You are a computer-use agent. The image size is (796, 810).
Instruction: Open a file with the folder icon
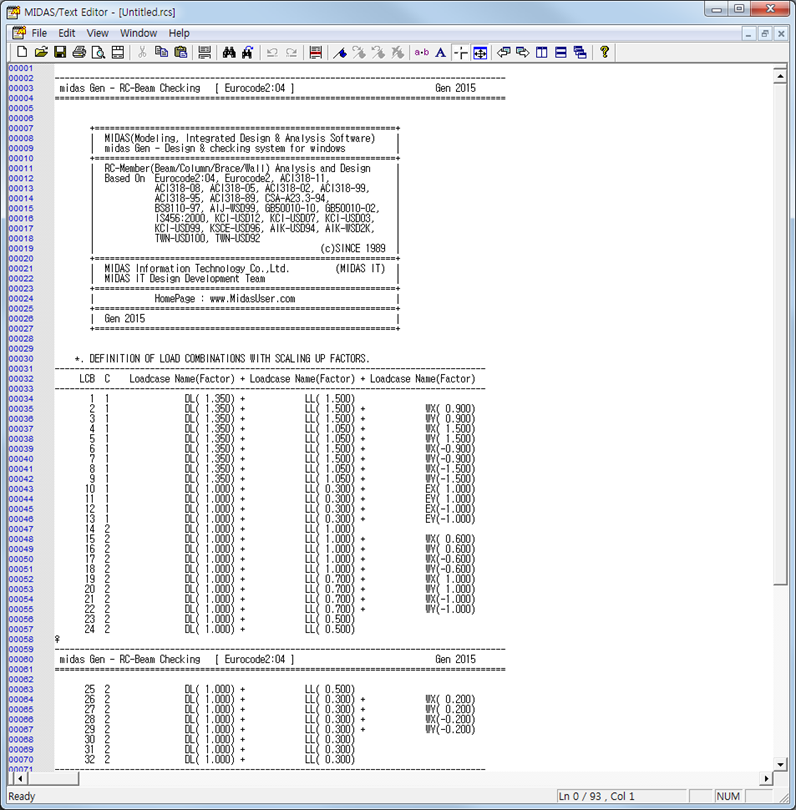tap(41, 52)
